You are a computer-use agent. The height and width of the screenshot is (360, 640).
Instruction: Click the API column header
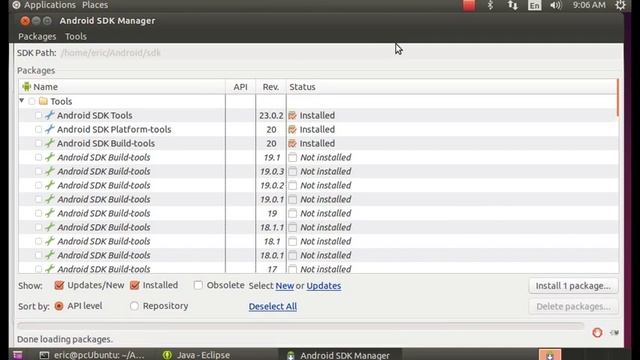240,87
